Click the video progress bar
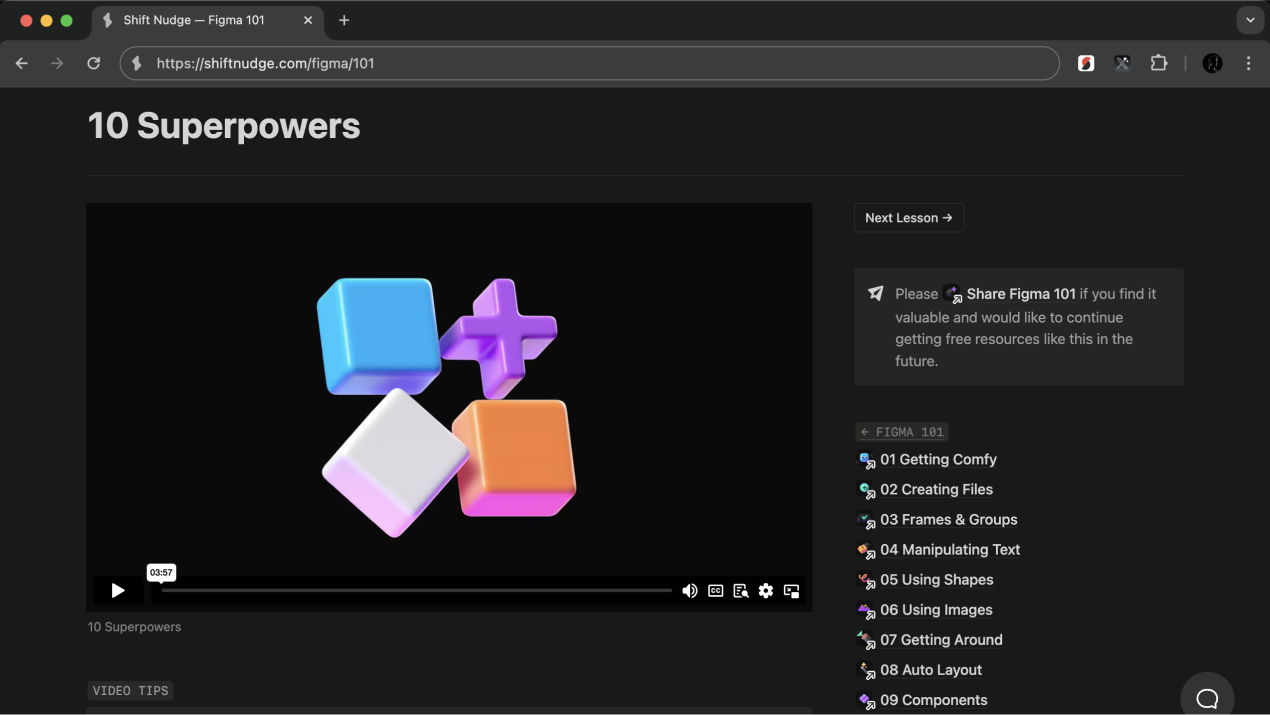 [x=417, y=591]
